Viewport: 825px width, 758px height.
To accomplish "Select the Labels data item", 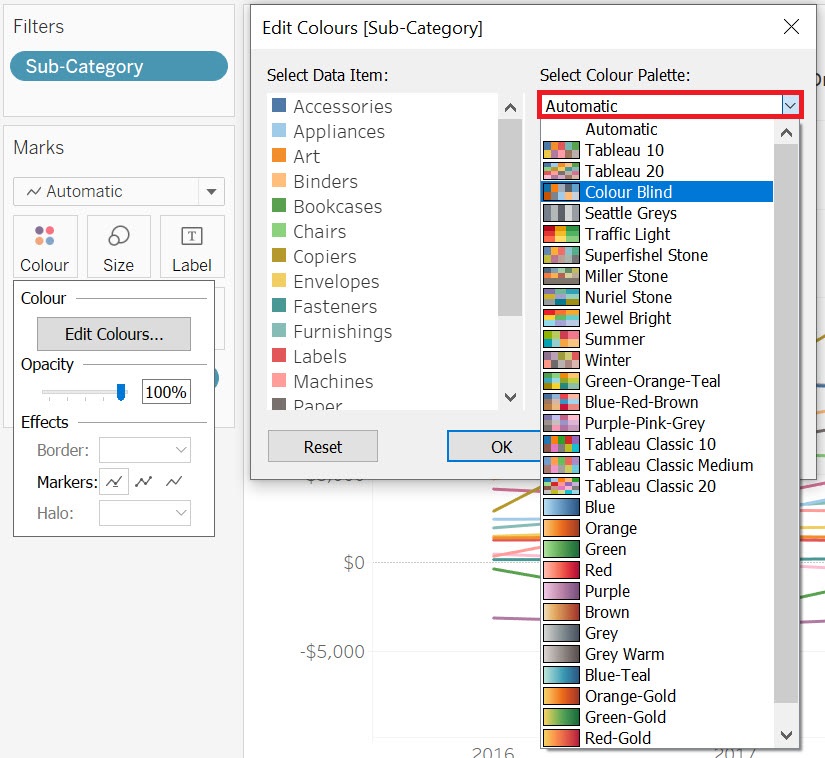I will [384, 356].
